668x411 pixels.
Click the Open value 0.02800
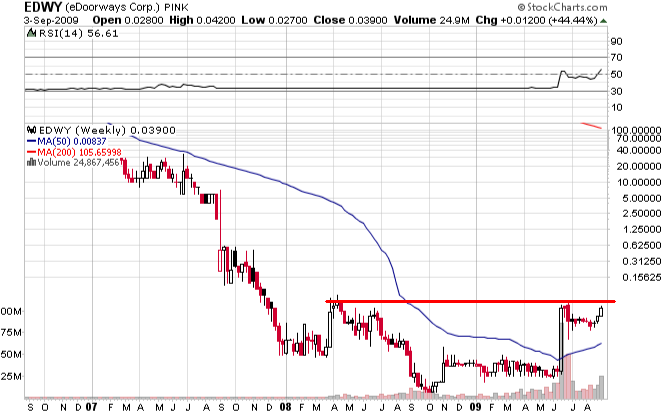(x=145, y=20)
